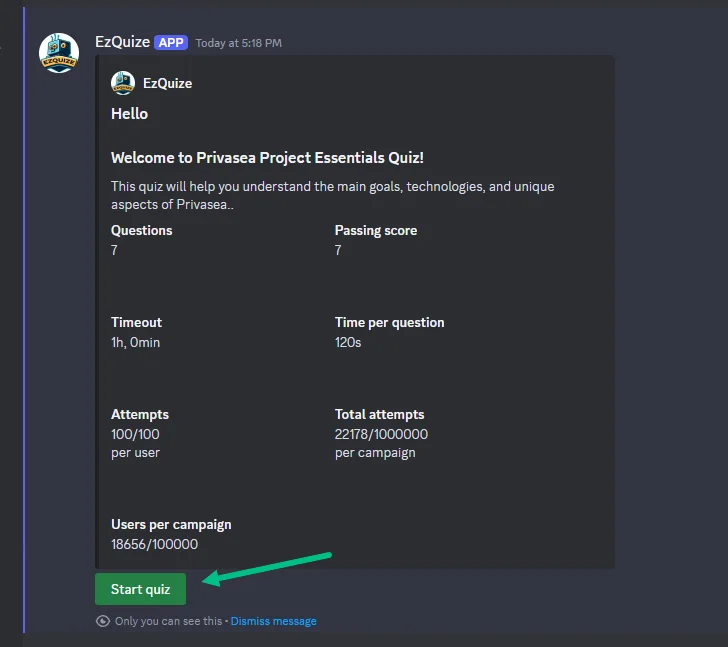The height and width of the screenshot is (647, 728).
Task: Click the EzQuize username in message header
Action: (123, 42)
